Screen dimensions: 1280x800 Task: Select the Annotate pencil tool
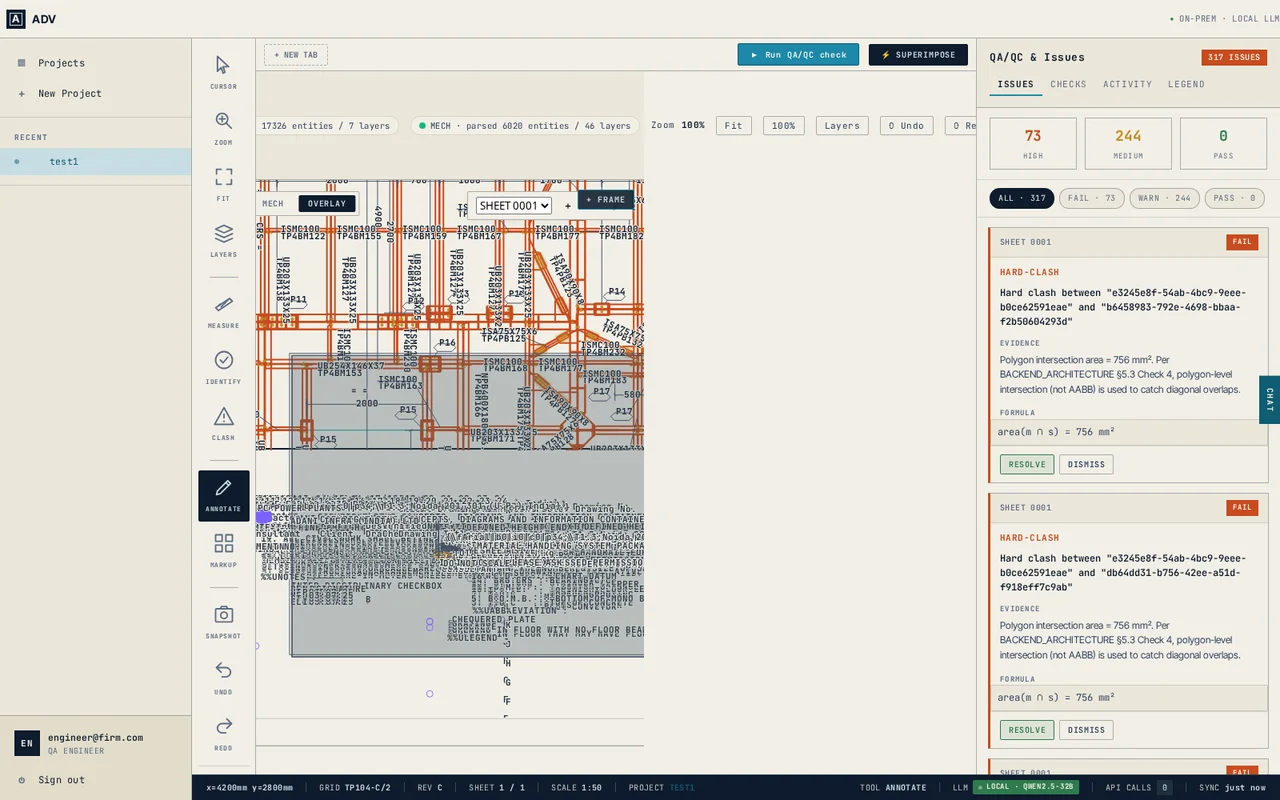(223, 495)
